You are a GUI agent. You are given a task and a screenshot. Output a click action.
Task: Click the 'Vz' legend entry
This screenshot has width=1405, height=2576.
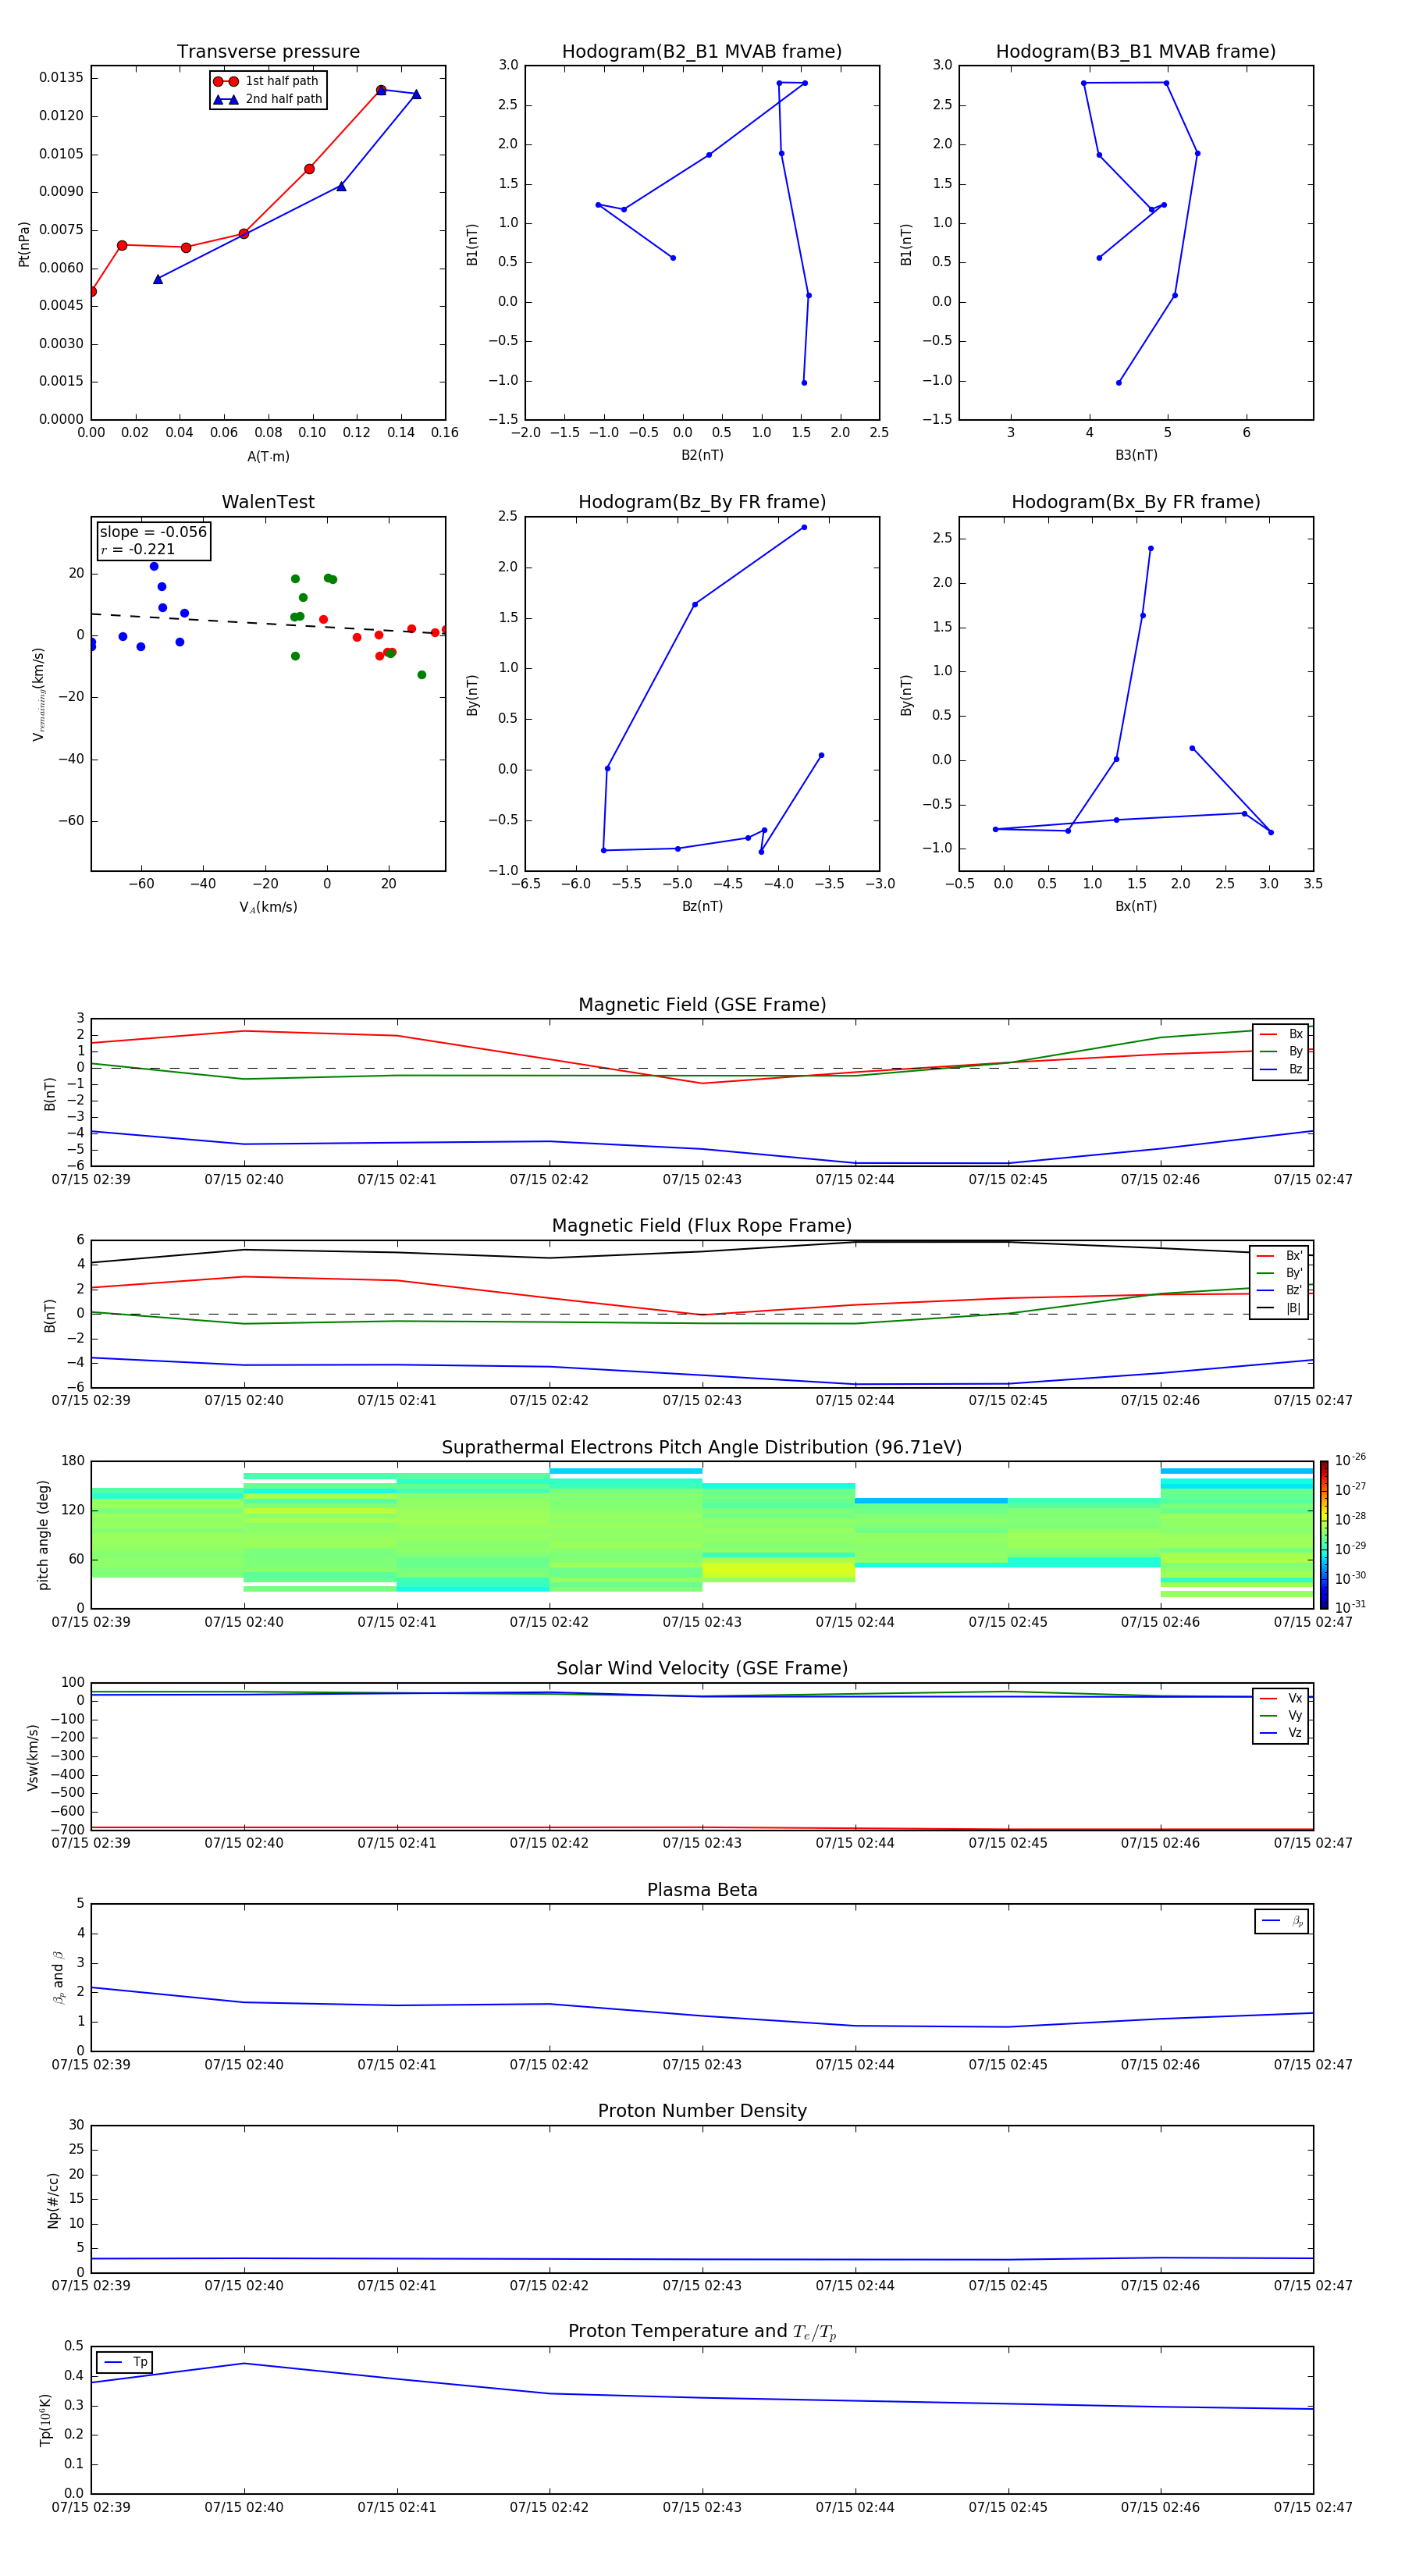coord(1281,1733)
